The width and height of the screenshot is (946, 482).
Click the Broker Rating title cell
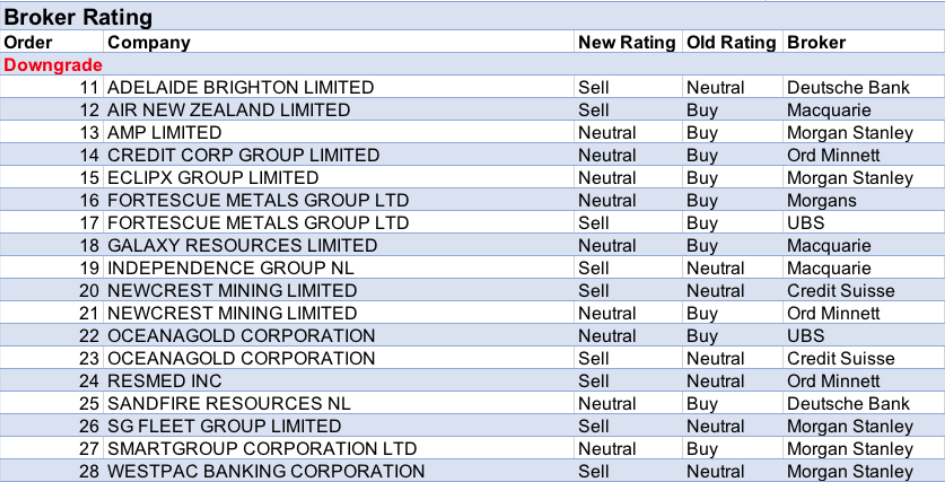[x=79, y=17]
